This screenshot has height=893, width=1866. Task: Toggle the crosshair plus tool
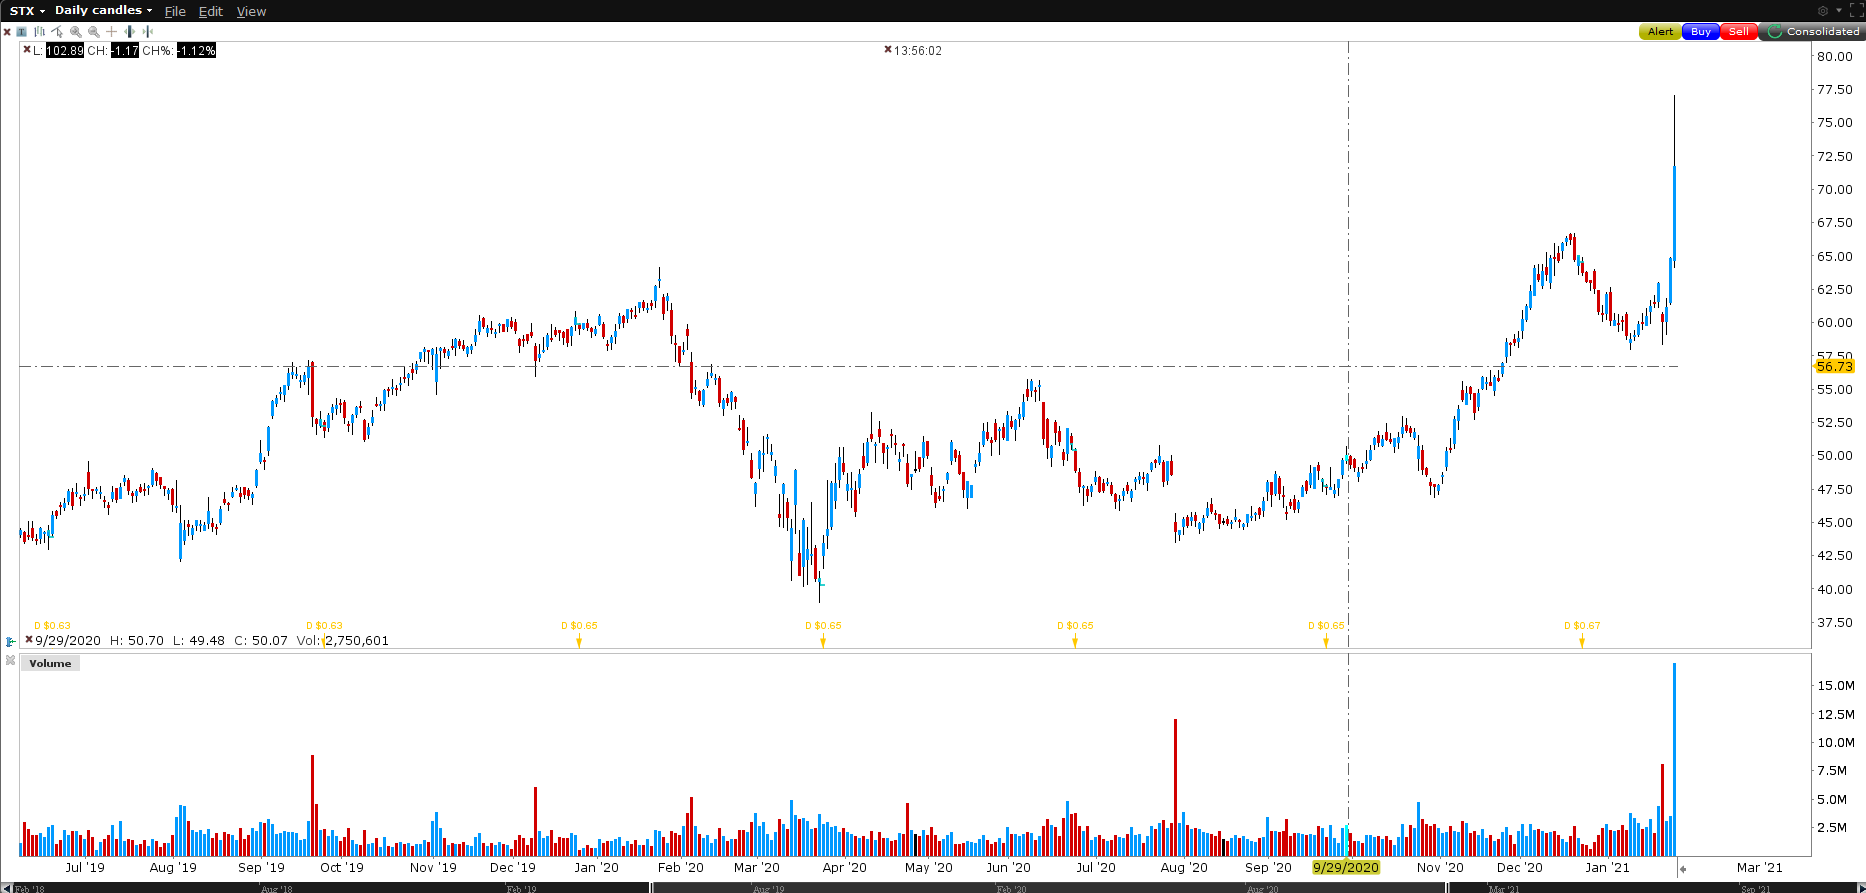pos(111,32)
